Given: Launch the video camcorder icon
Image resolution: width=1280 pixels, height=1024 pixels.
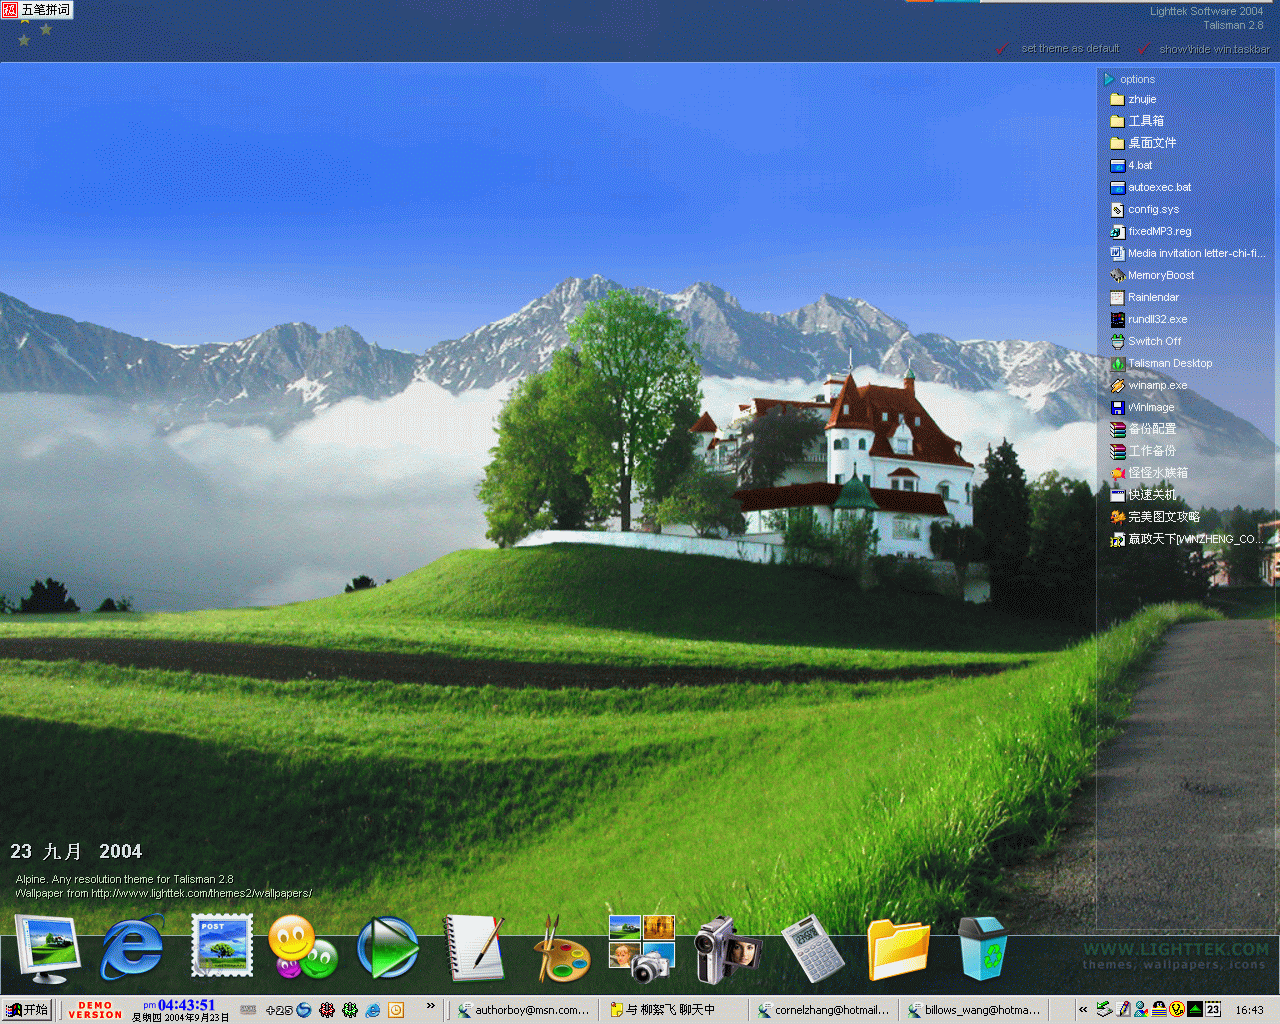Looking at the screenshot, I should point(728,948).
